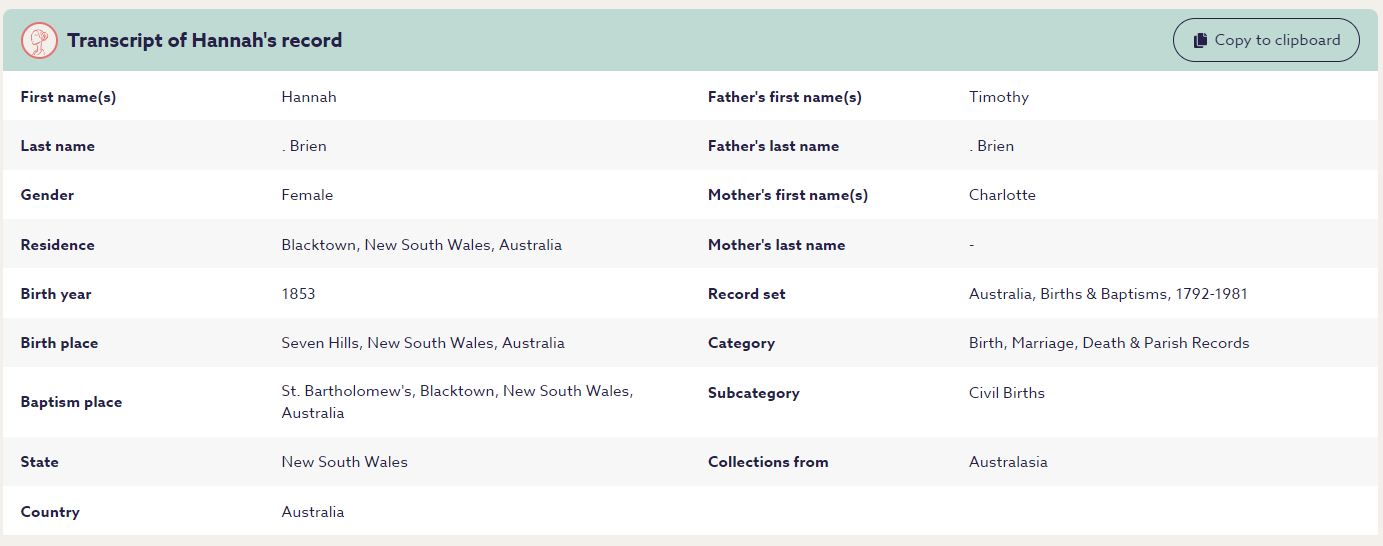1383x546 pixels.
Task: Click the tree logo icon beside transcript title
Action: tap(40, 40)
